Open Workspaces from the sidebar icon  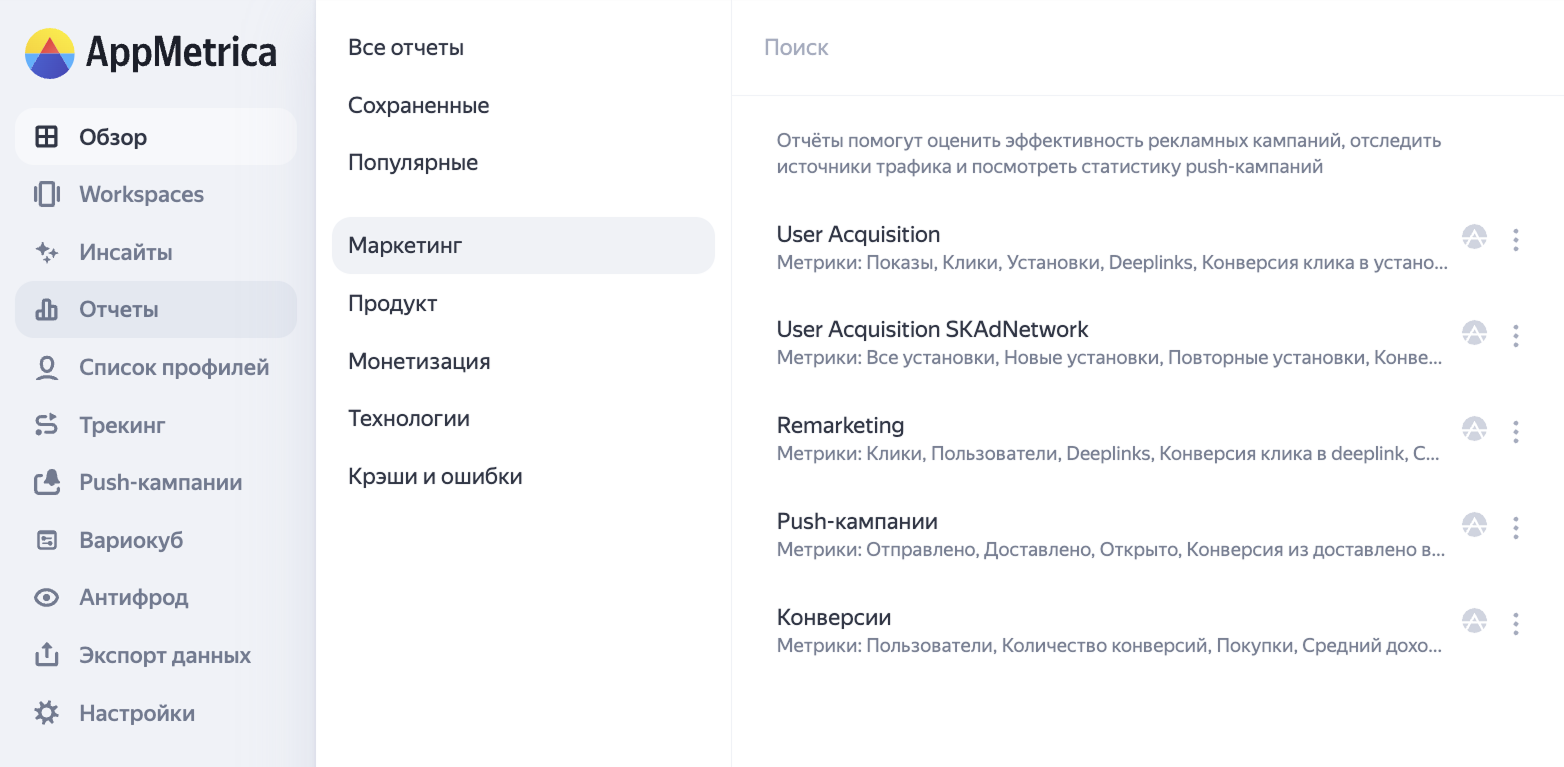click(47, 194)
